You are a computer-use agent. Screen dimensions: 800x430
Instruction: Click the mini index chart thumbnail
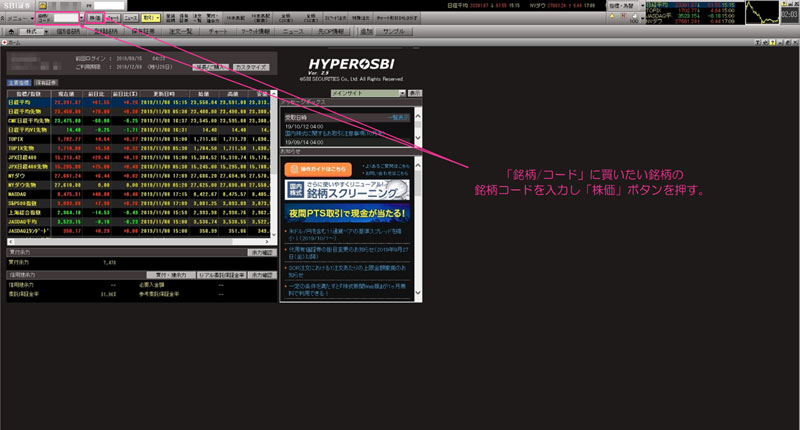pyautogui.click(x=762, y=13)
